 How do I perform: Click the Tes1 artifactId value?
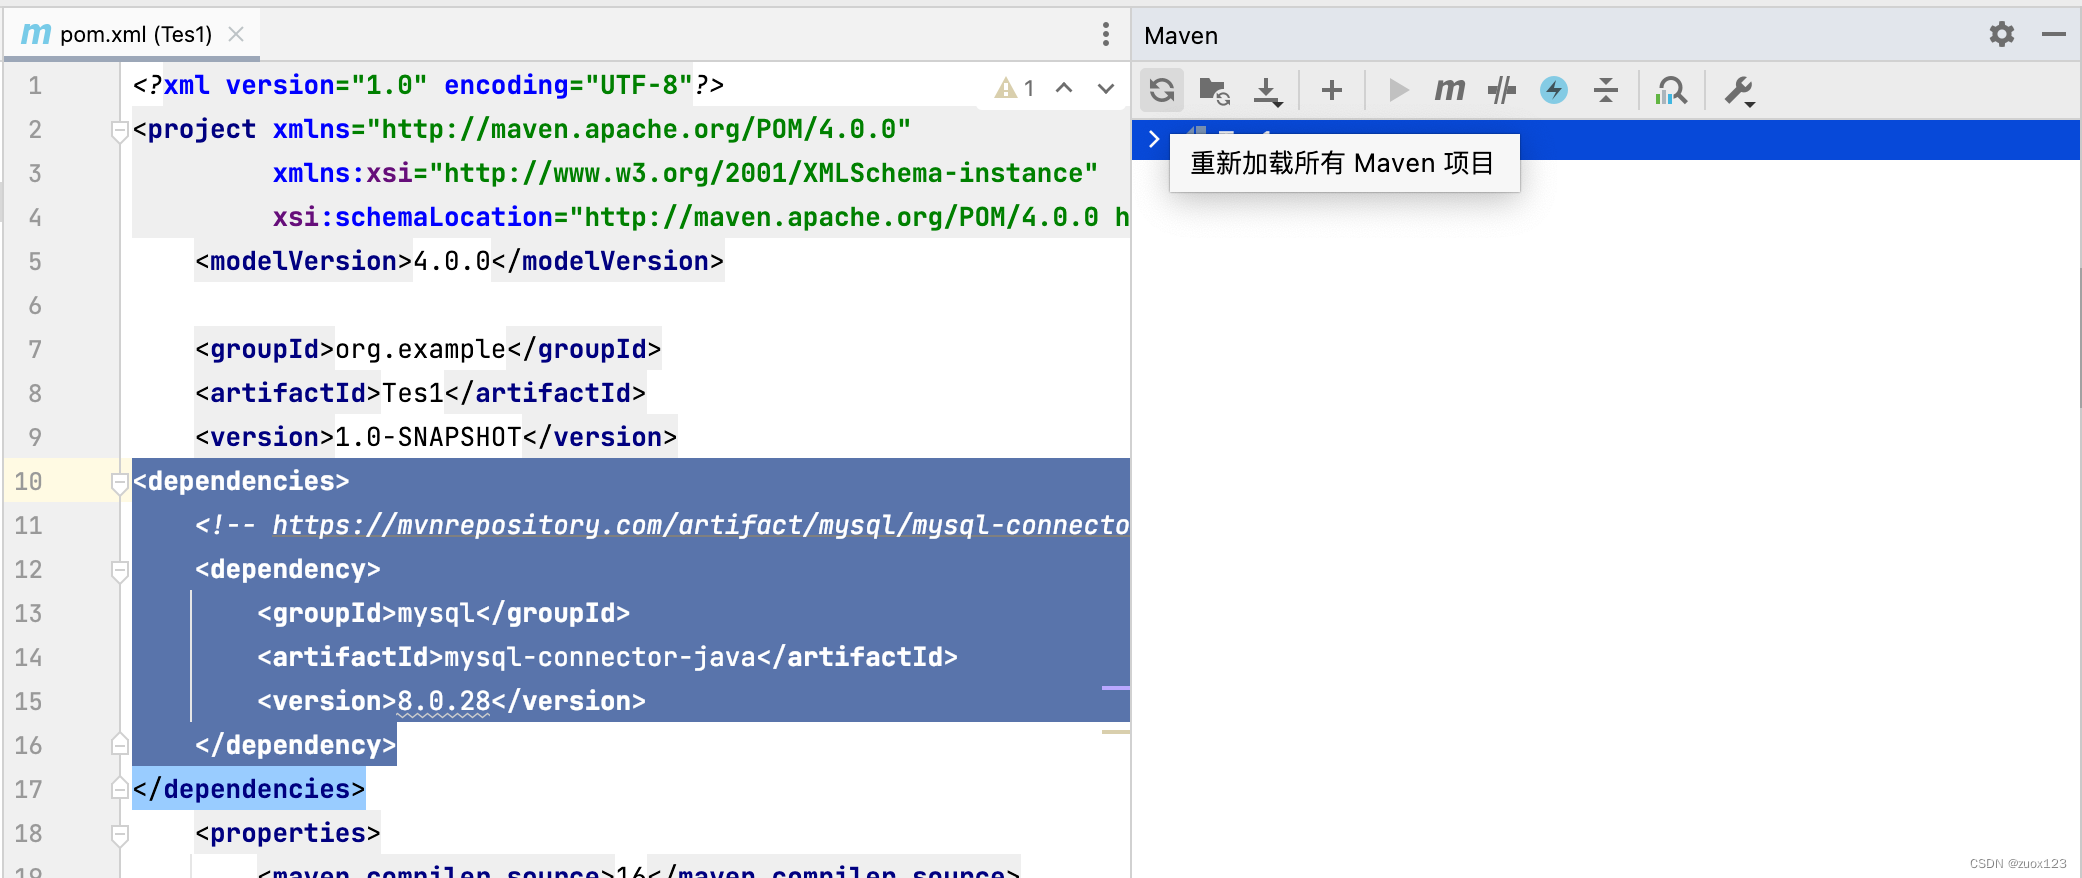[413, 393]
